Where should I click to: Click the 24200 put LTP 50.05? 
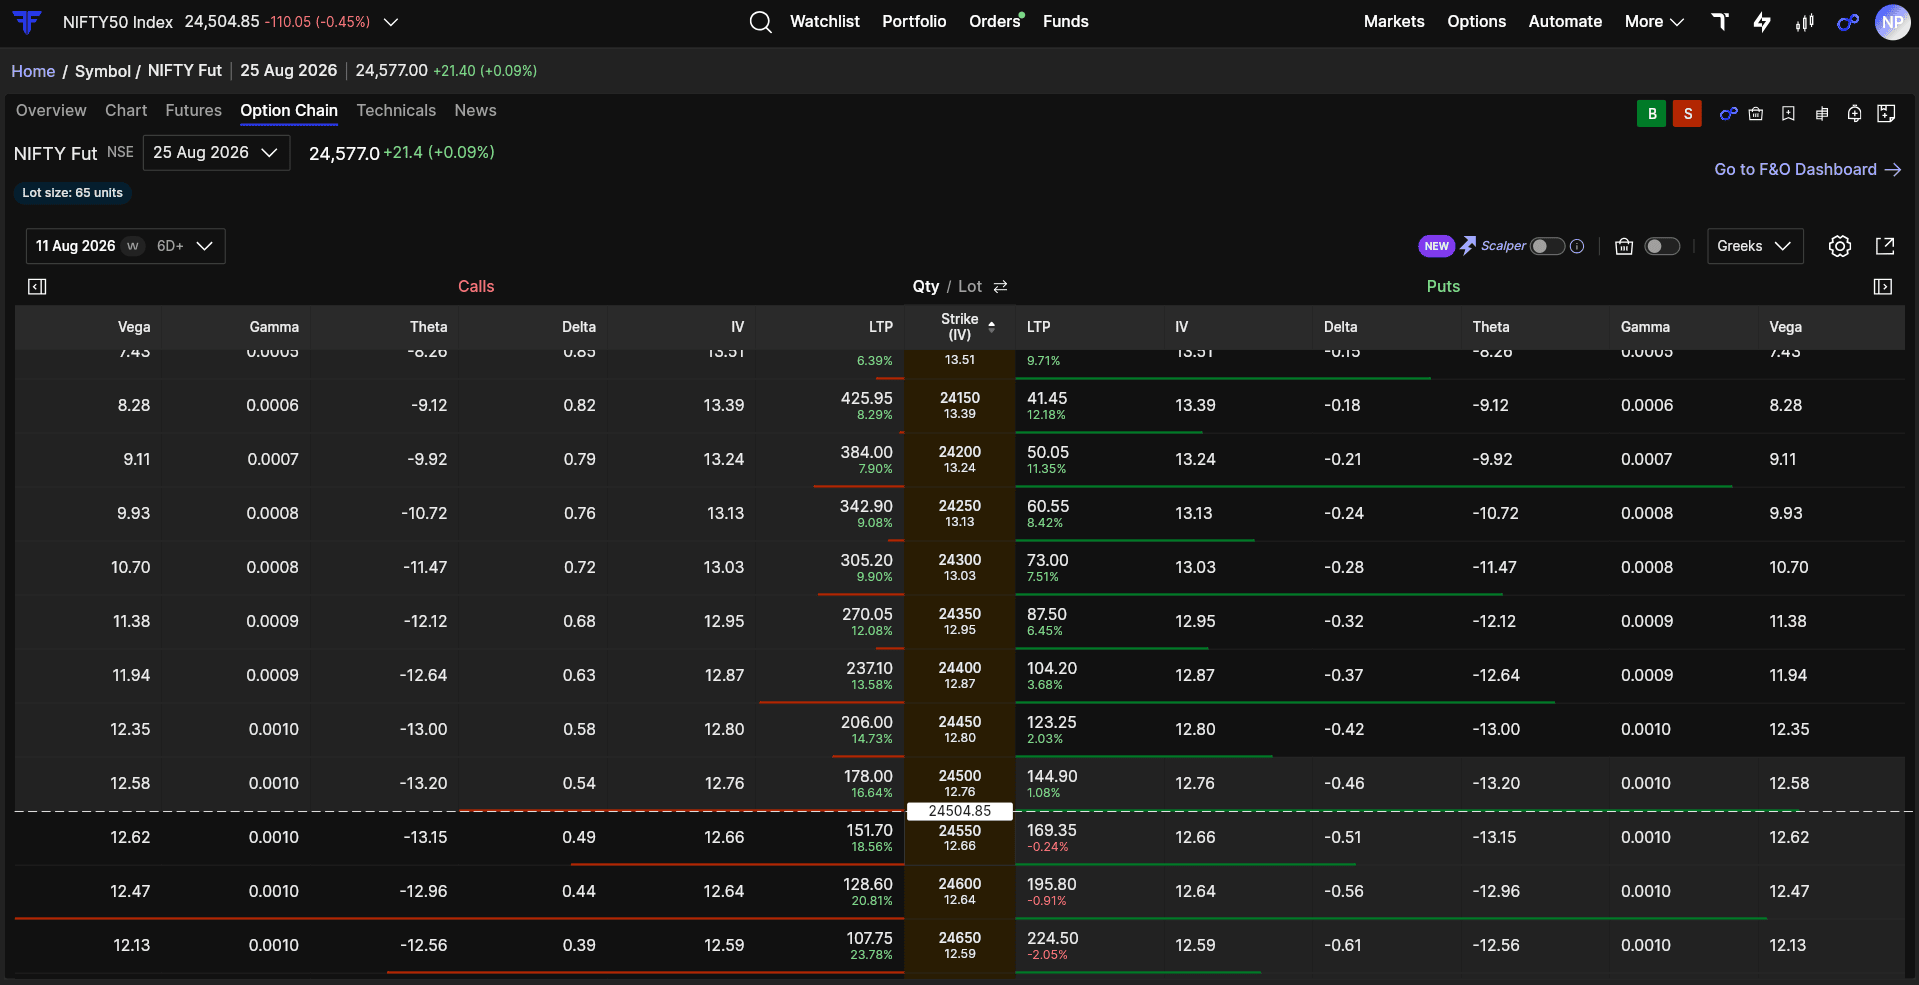1048,452
